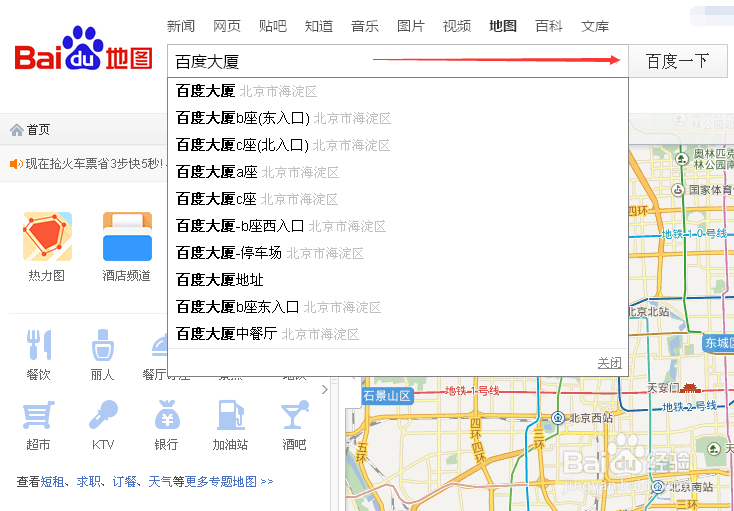The image size is (734, 511).
Task: Click the orange speaker announcement icon
Action: (16, 164)
